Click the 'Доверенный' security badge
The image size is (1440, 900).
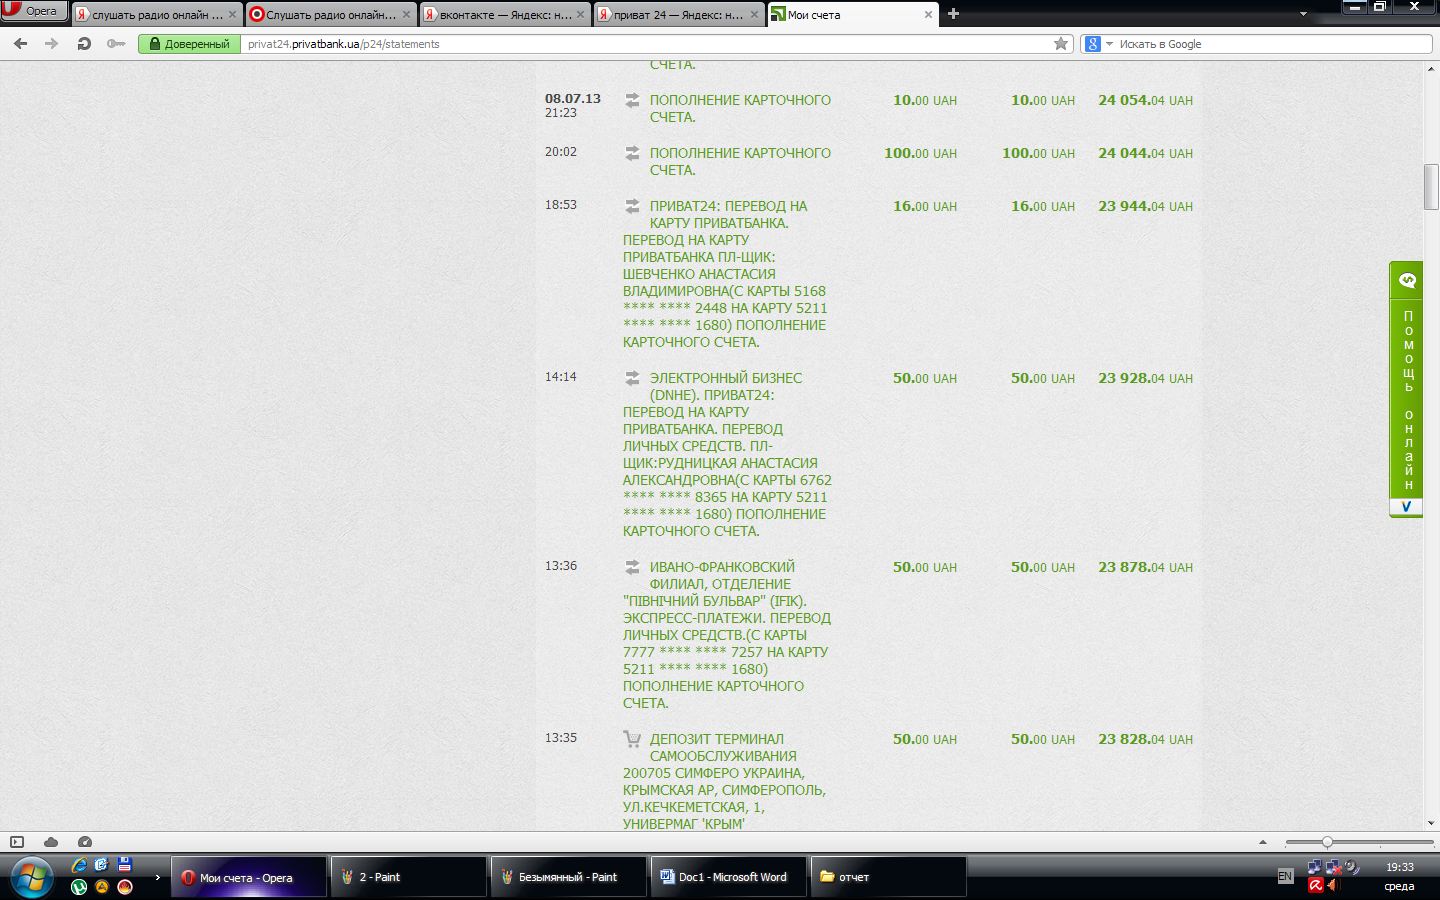[190, 43]
